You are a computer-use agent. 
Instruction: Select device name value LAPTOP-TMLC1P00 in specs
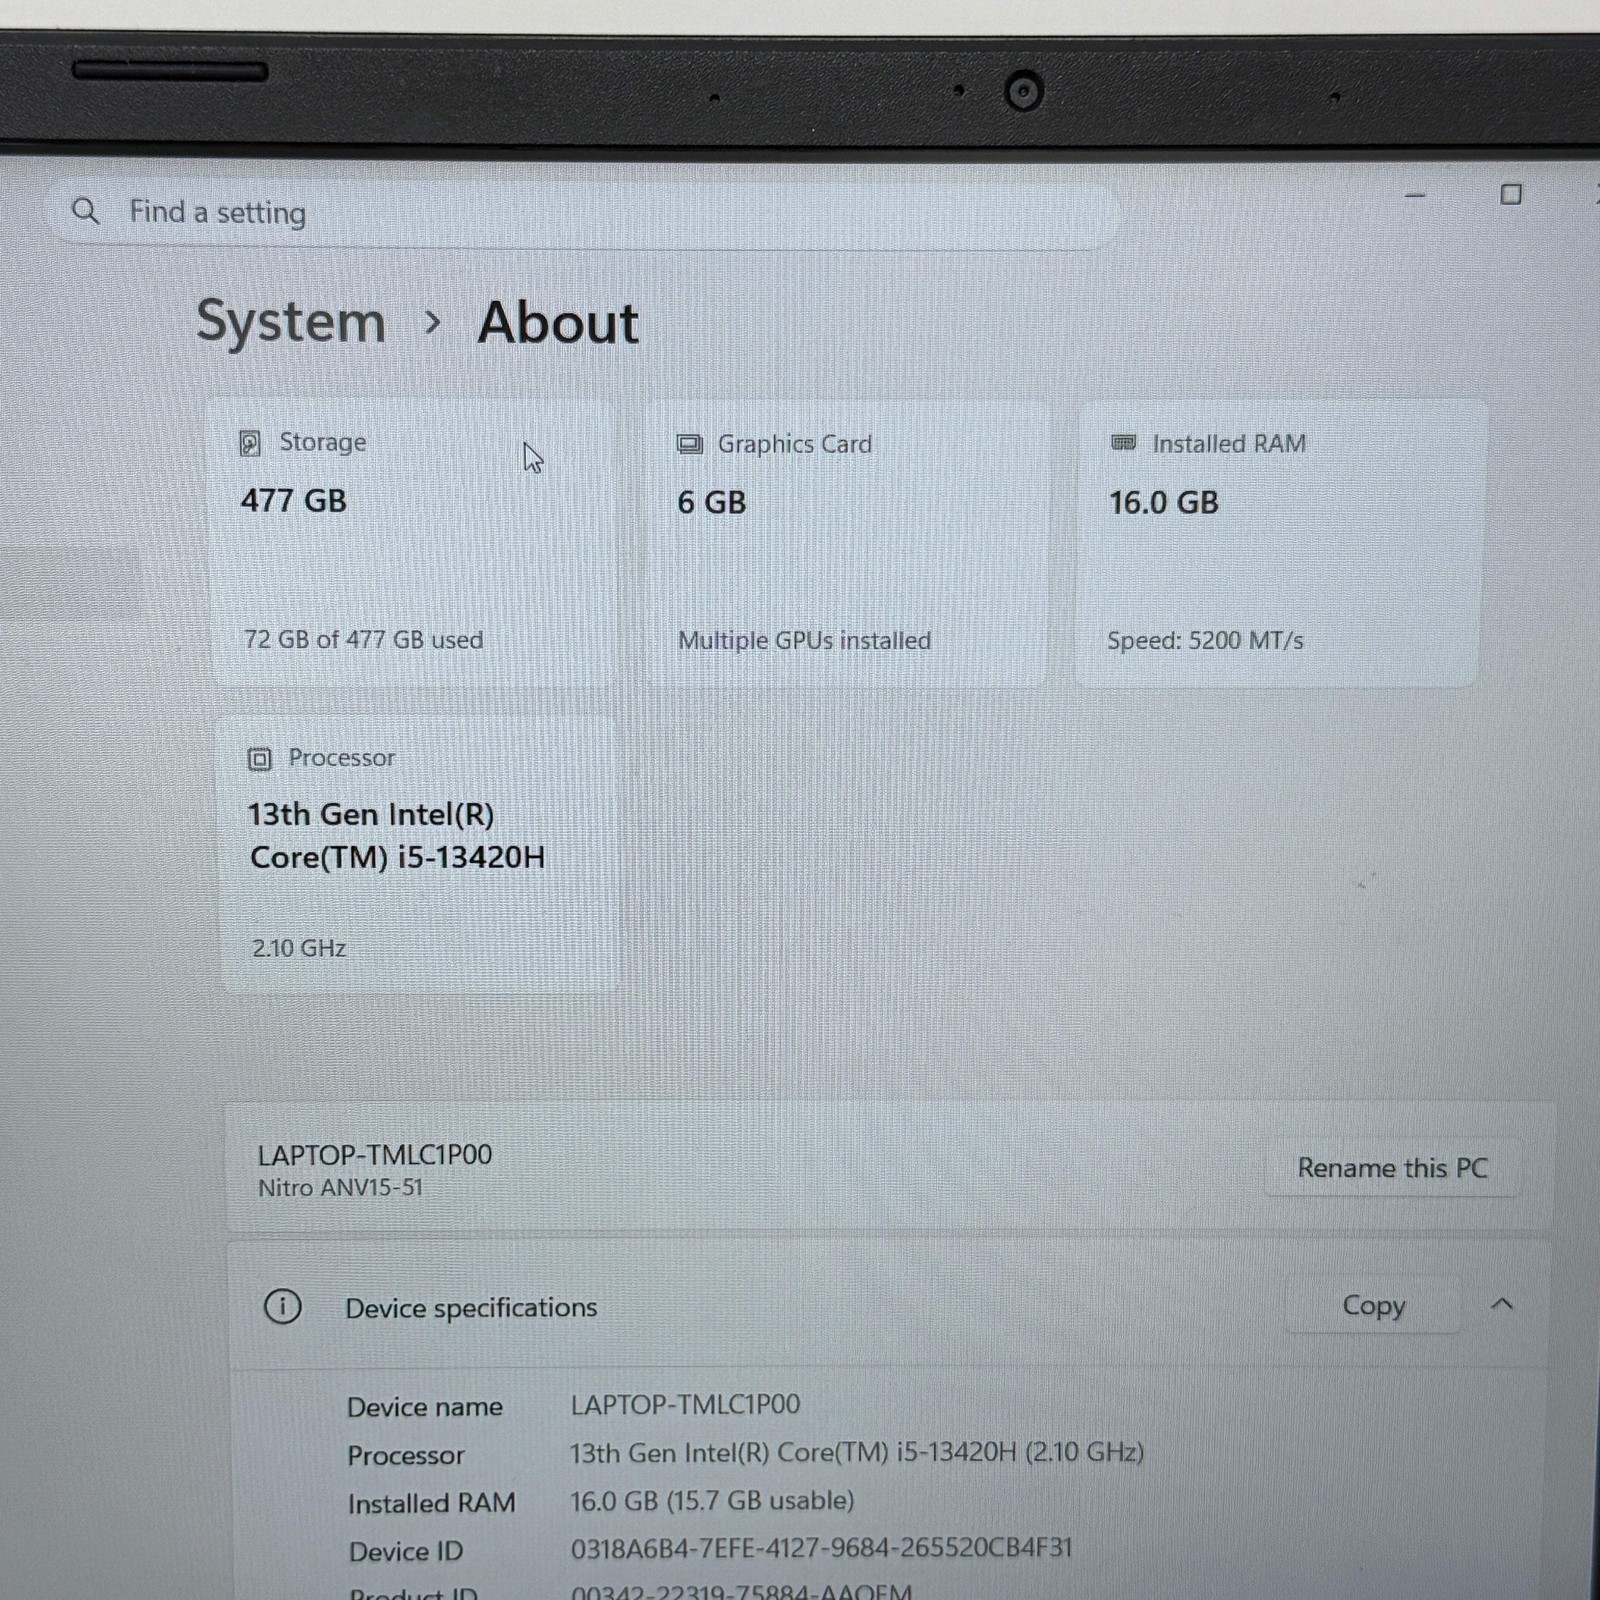click(685, 1404)
